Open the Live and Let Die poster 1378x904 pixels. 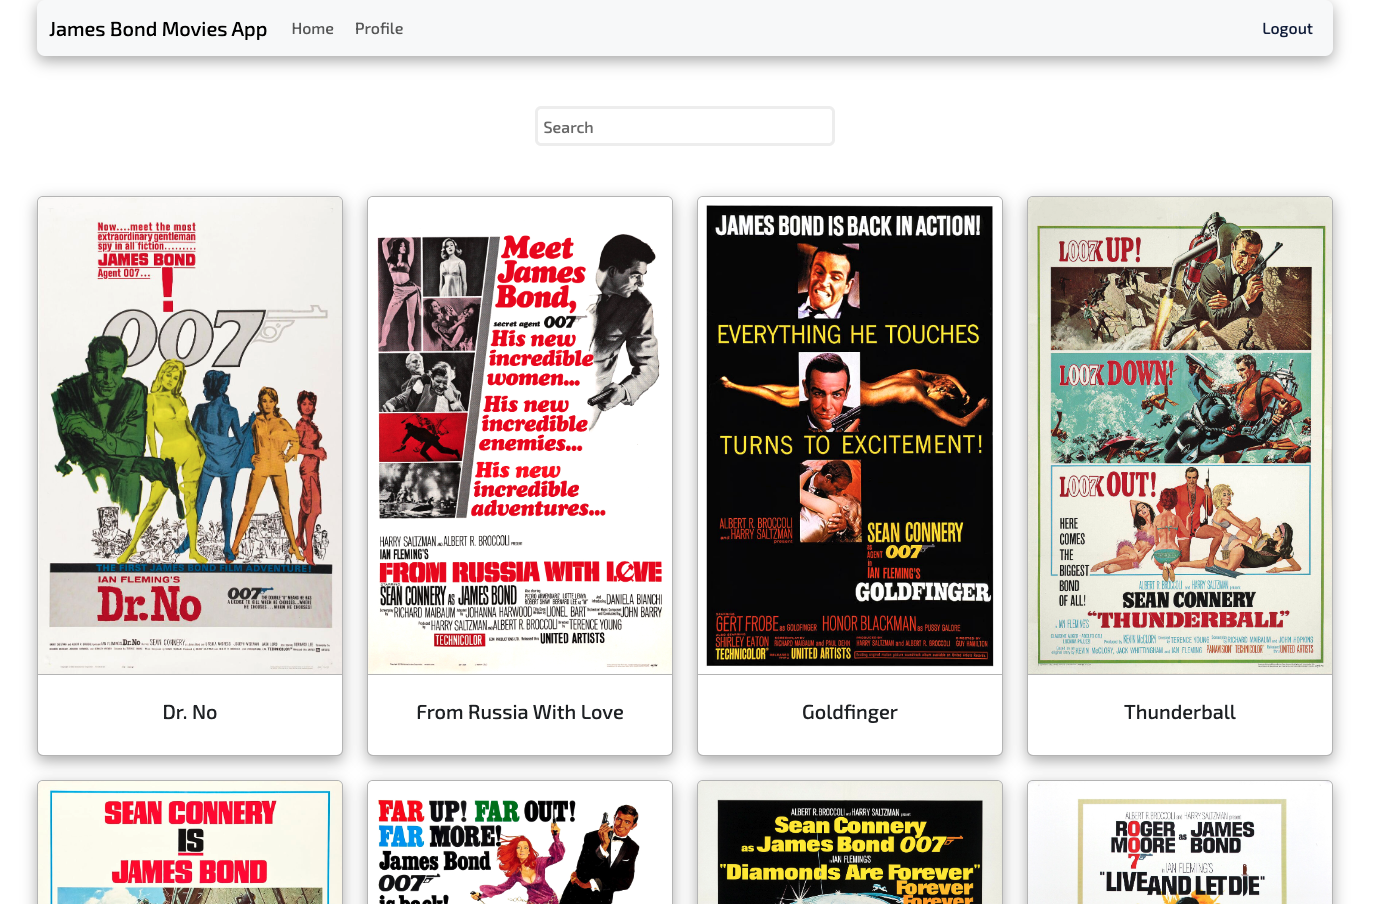pos(1180,843)
